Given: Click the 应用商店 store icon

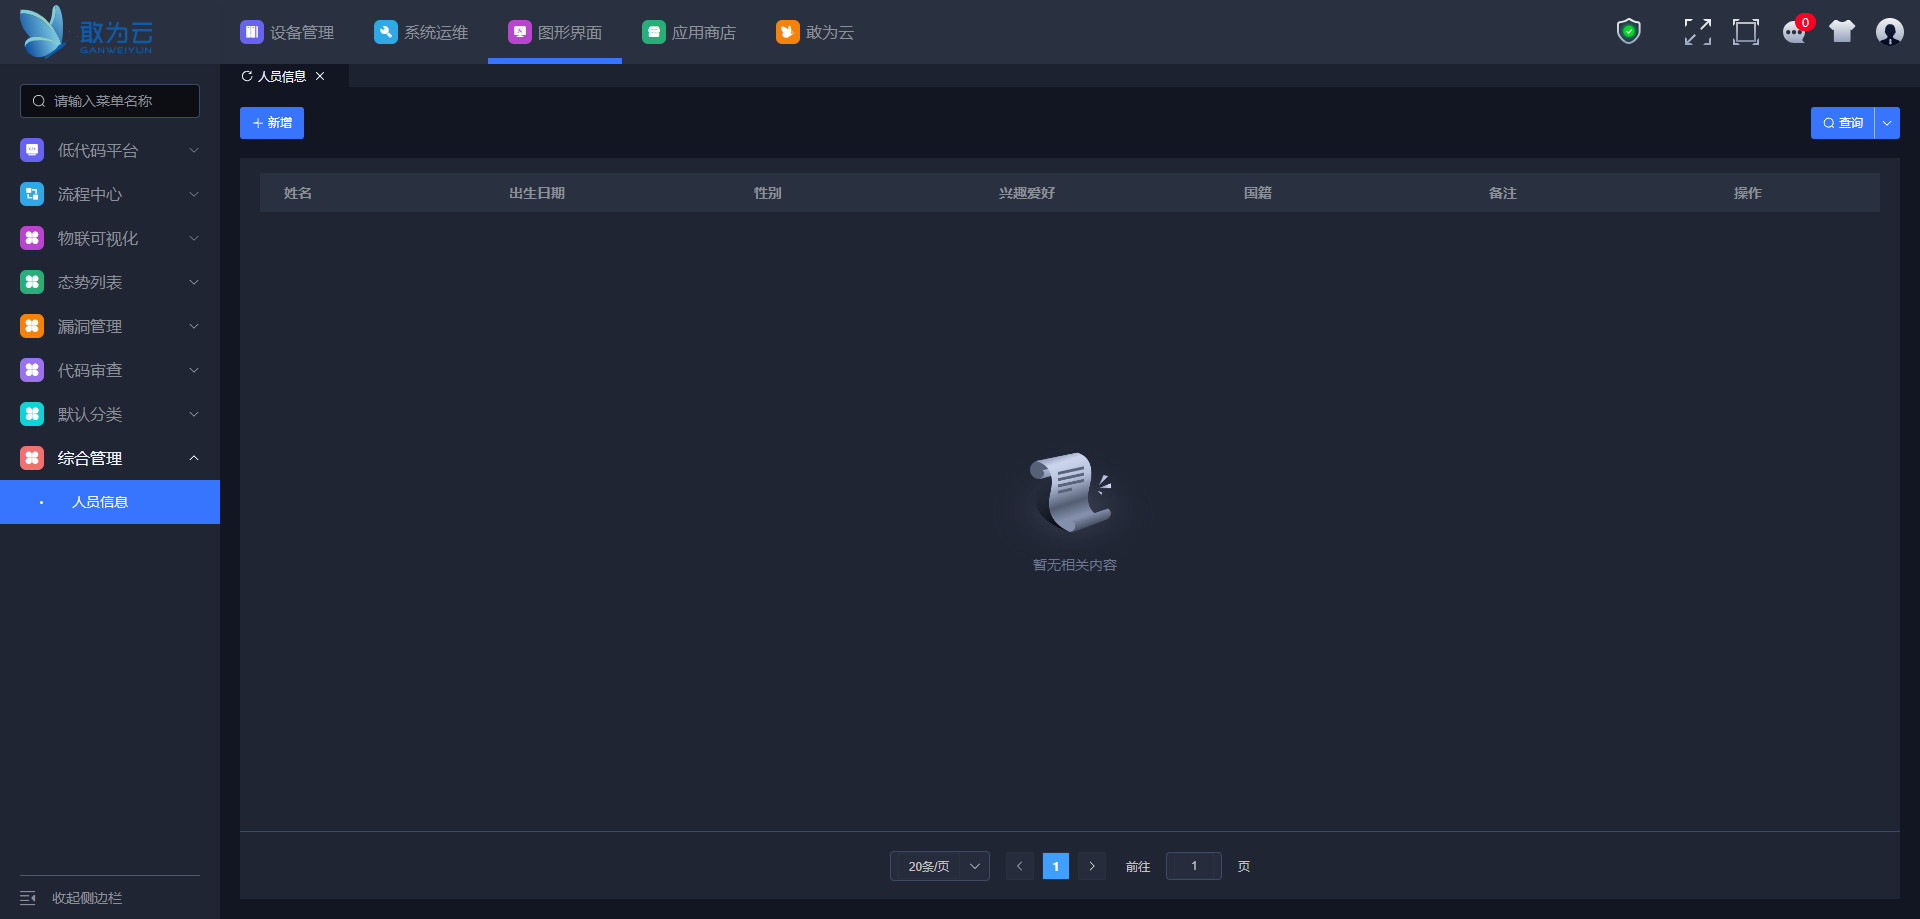Looking at the screenshot, I should click(x=654, y=32).
